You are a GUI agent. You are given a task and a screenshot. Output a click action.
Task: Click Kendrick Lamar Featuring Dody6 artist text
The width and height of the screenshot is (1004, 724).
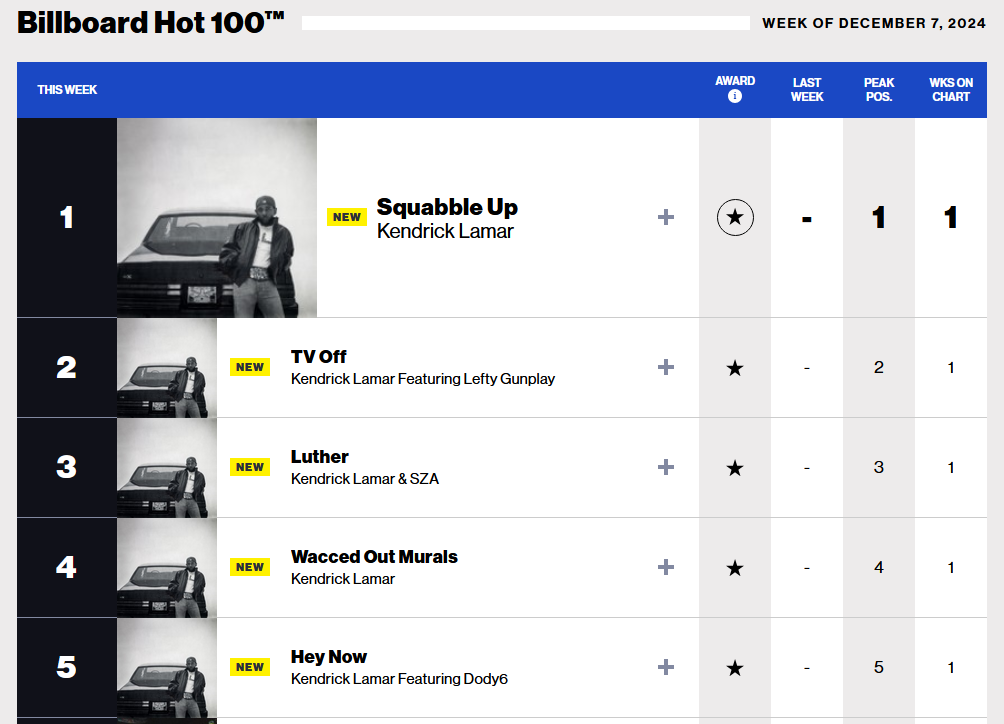click(399, 679)
